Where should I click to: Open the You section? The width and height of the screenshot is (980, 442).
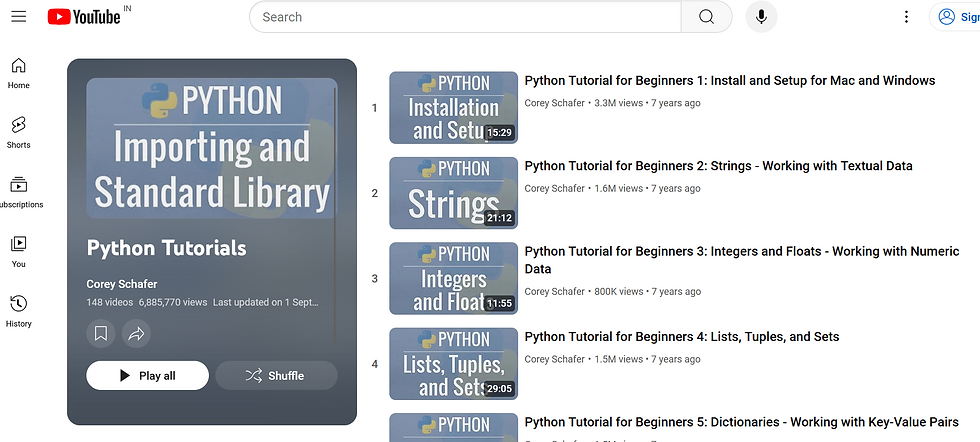click(19, 251)
